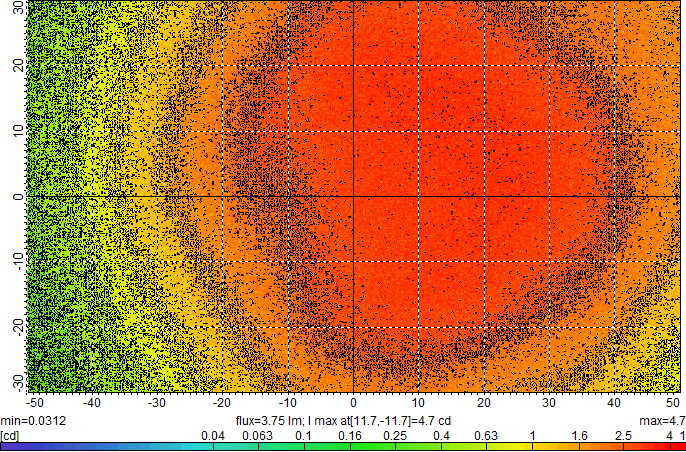Click the 0.063 color scale label
The height and width of the screenshot is (452, 686).
click(256, 436)
